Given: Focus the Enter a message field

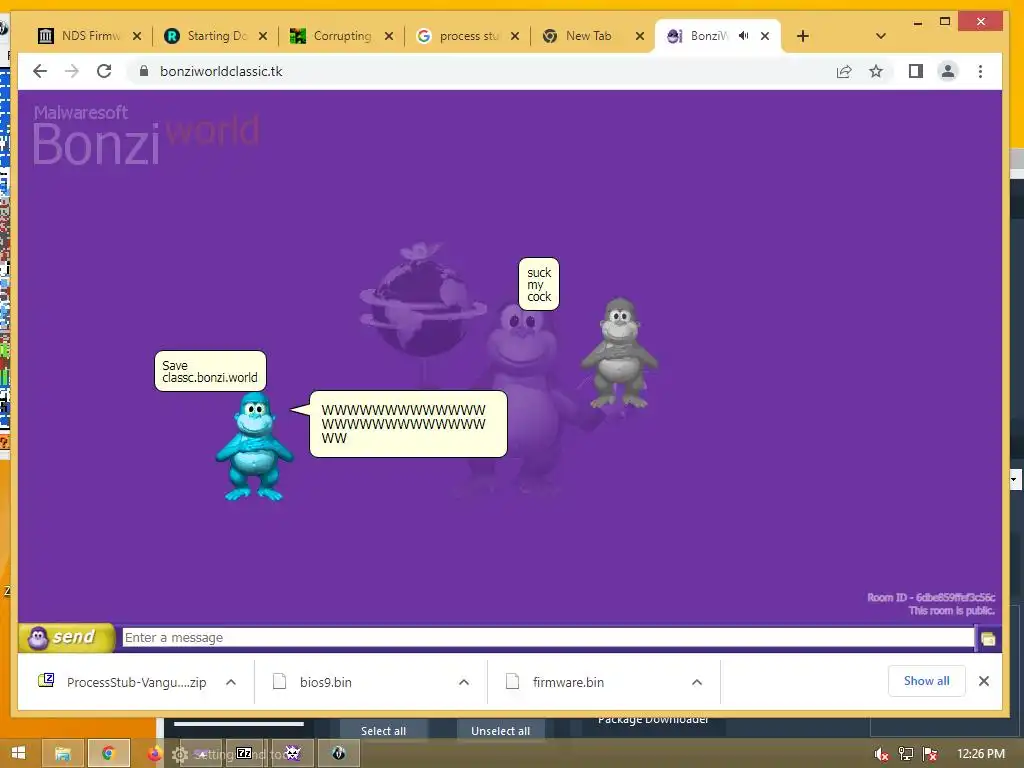Looking at the screenshot, I should (x=548, y=637).
